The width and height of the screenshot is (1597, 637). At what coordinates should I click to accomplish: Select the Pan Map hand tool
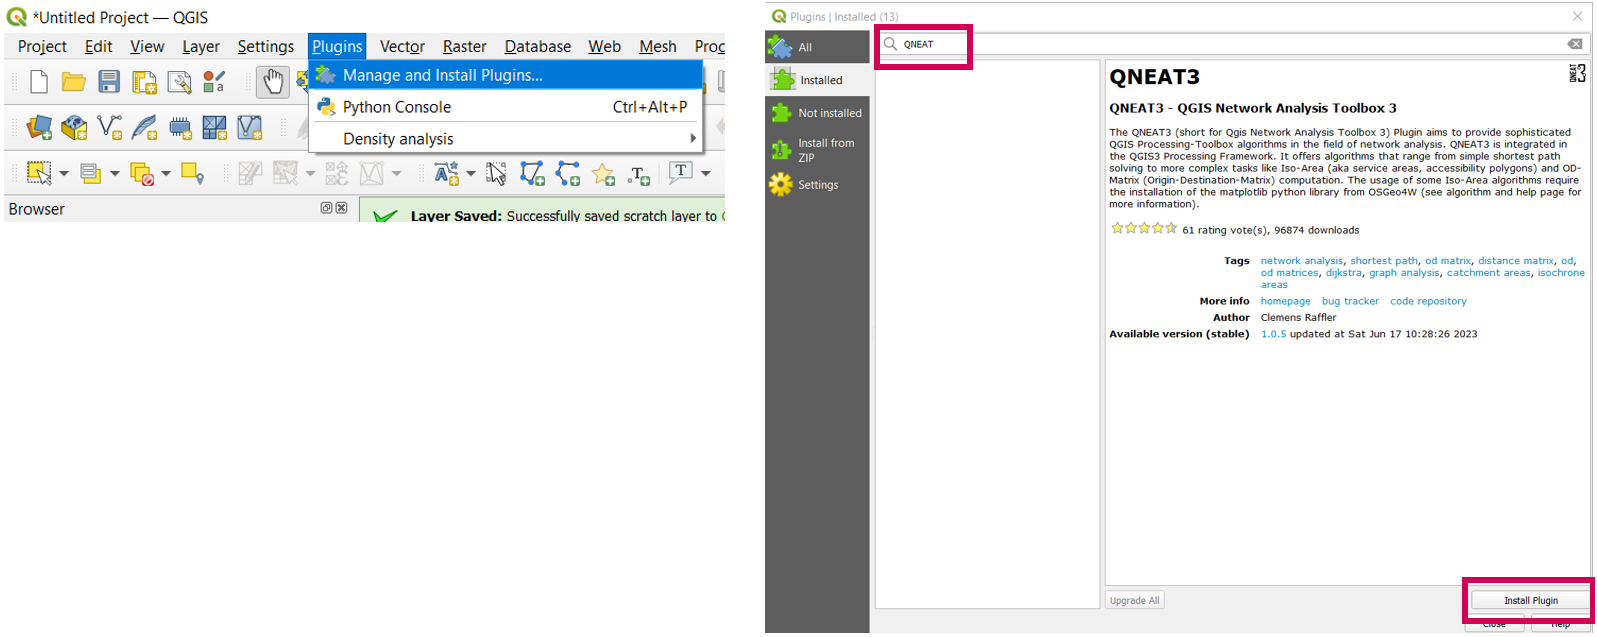272,82
